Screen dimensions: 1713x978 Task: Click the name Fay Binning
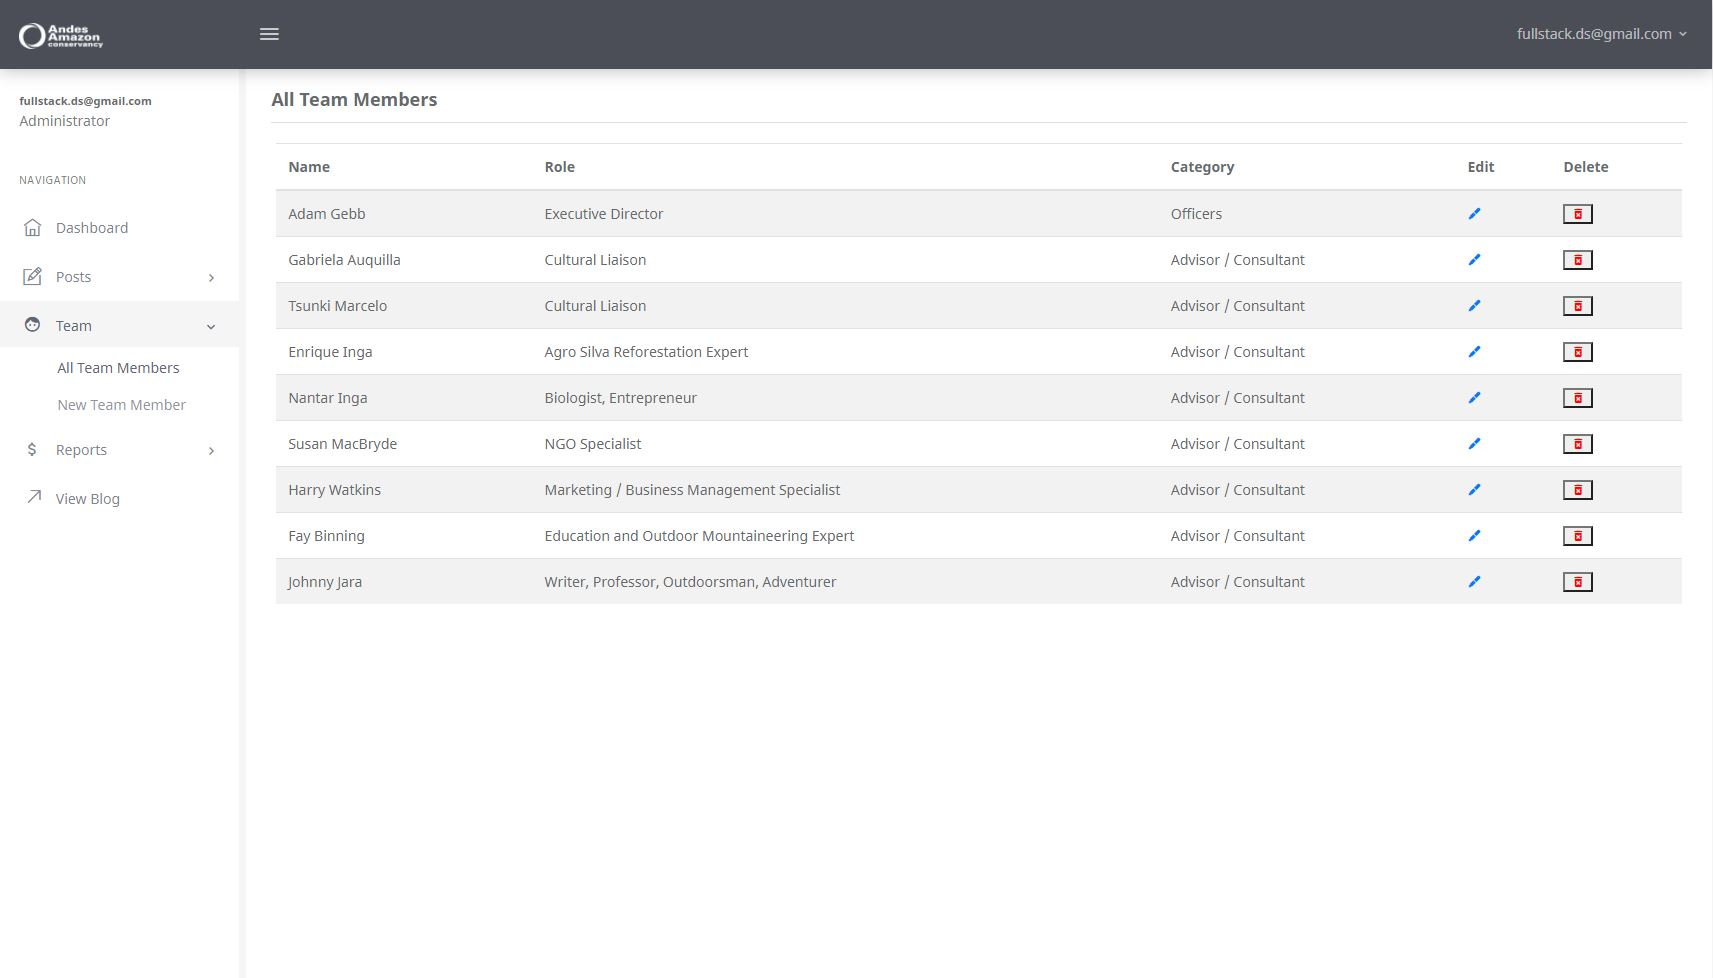[326, 536]
